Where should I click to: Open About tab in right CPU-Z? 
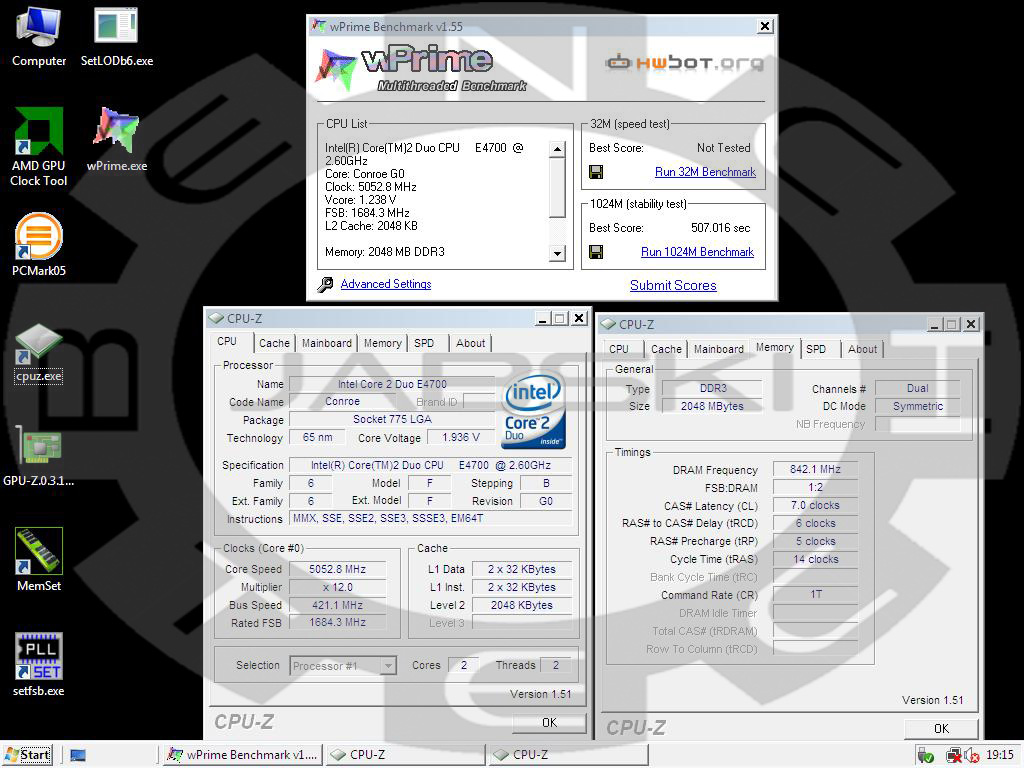pyautogui.click(x=863, y=349)
